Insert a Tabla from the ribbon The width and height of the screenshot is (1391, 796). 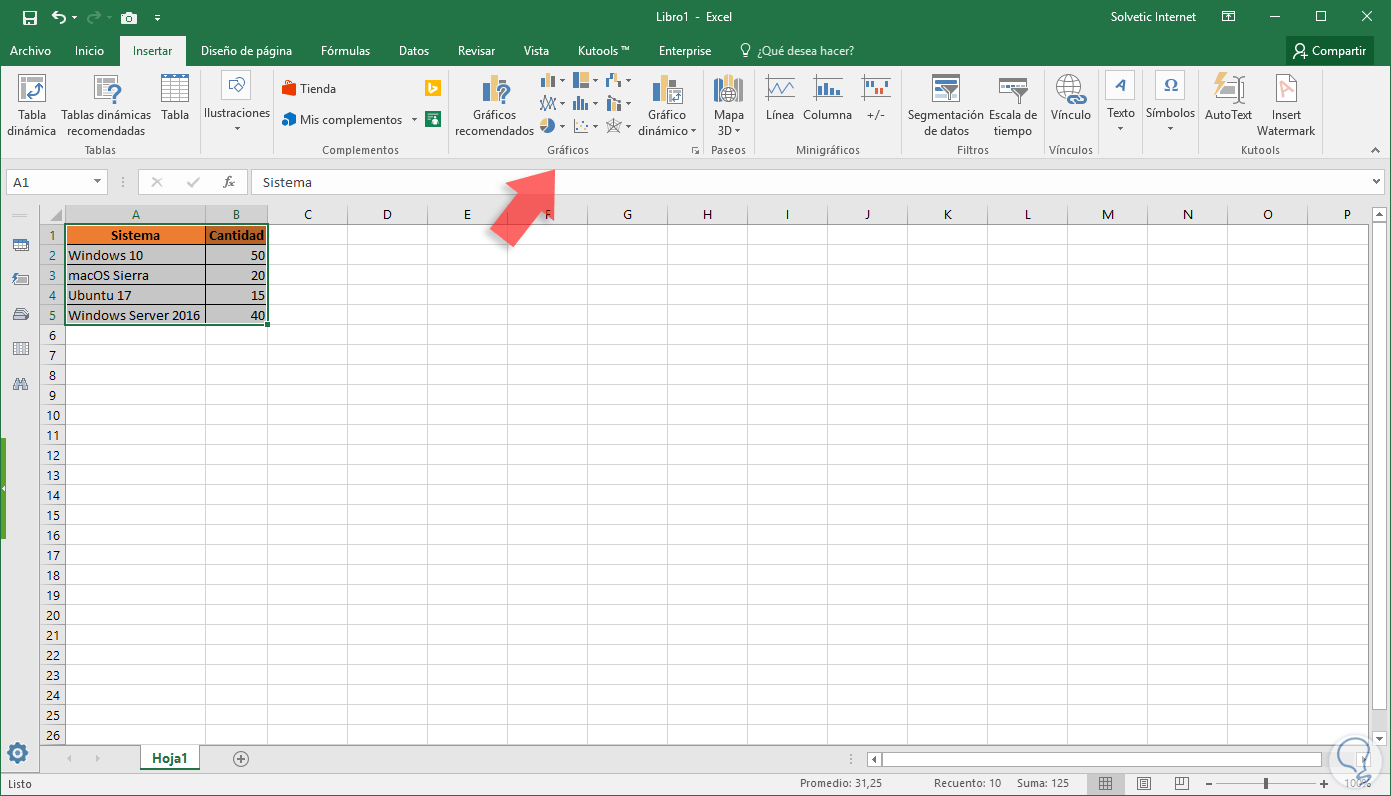[x=175, y=97]
